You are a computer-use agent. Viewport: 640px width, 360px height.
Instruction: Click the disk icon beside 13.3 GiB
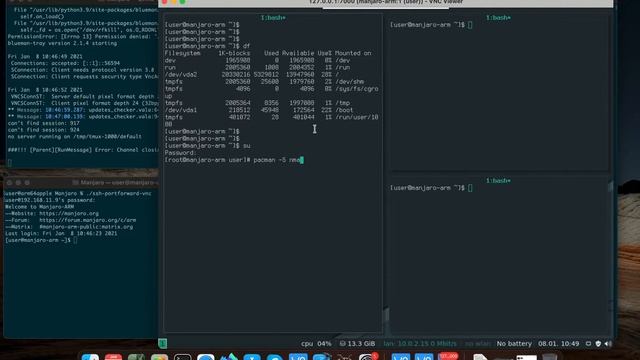(342, 344)
